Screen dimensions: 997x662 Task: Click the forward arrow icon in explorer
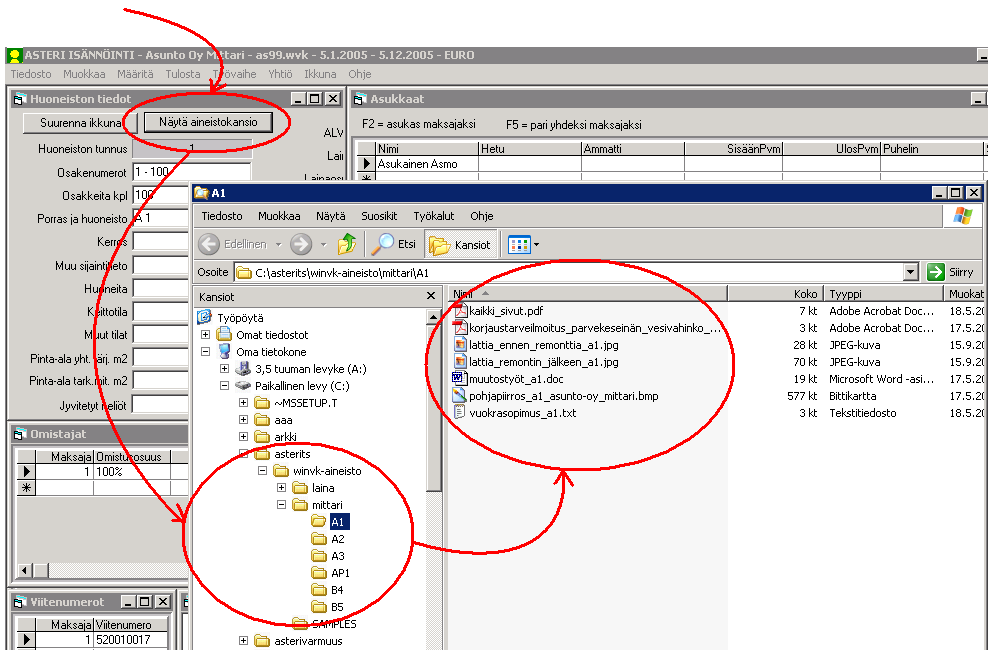[x=301, y=244]
